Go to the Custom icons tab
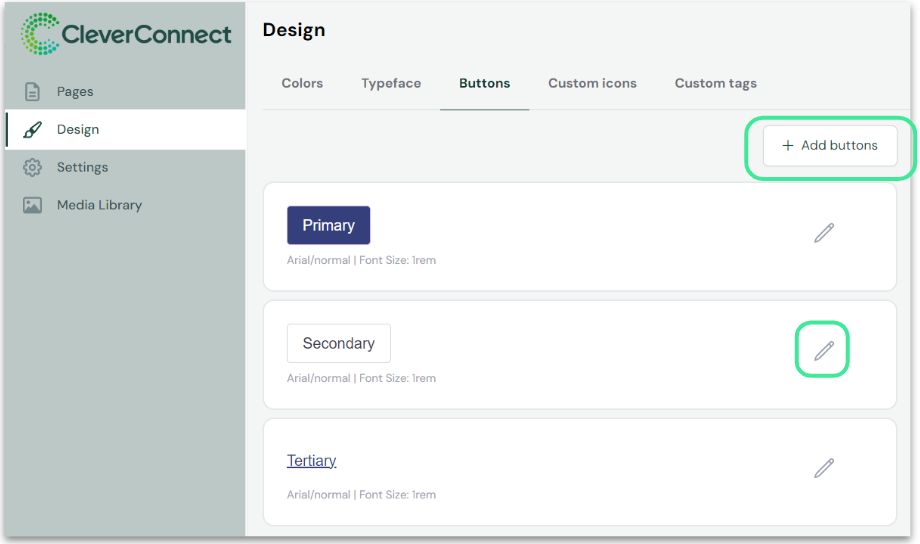This screenshot has width=920, height=544. [592, 83]
